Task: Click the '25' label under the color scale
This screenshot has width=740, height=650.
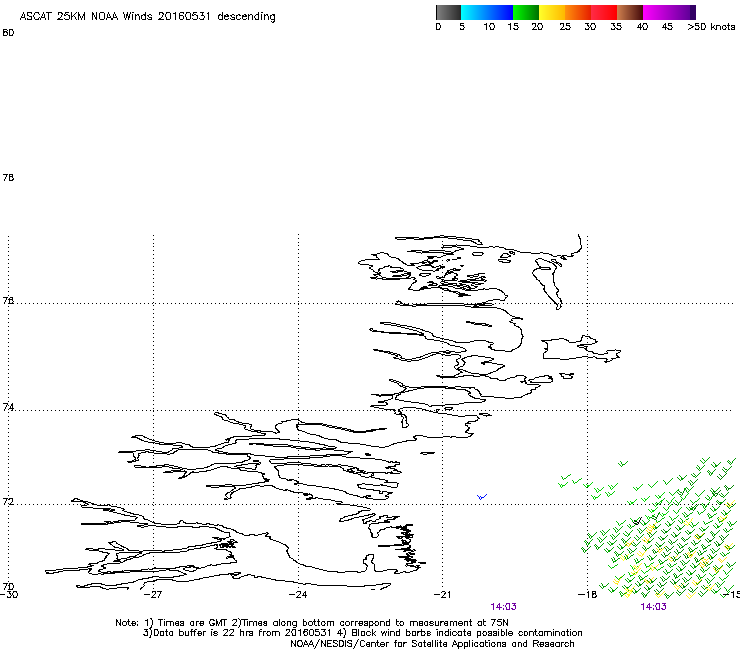Action: [x=565, y=27]
